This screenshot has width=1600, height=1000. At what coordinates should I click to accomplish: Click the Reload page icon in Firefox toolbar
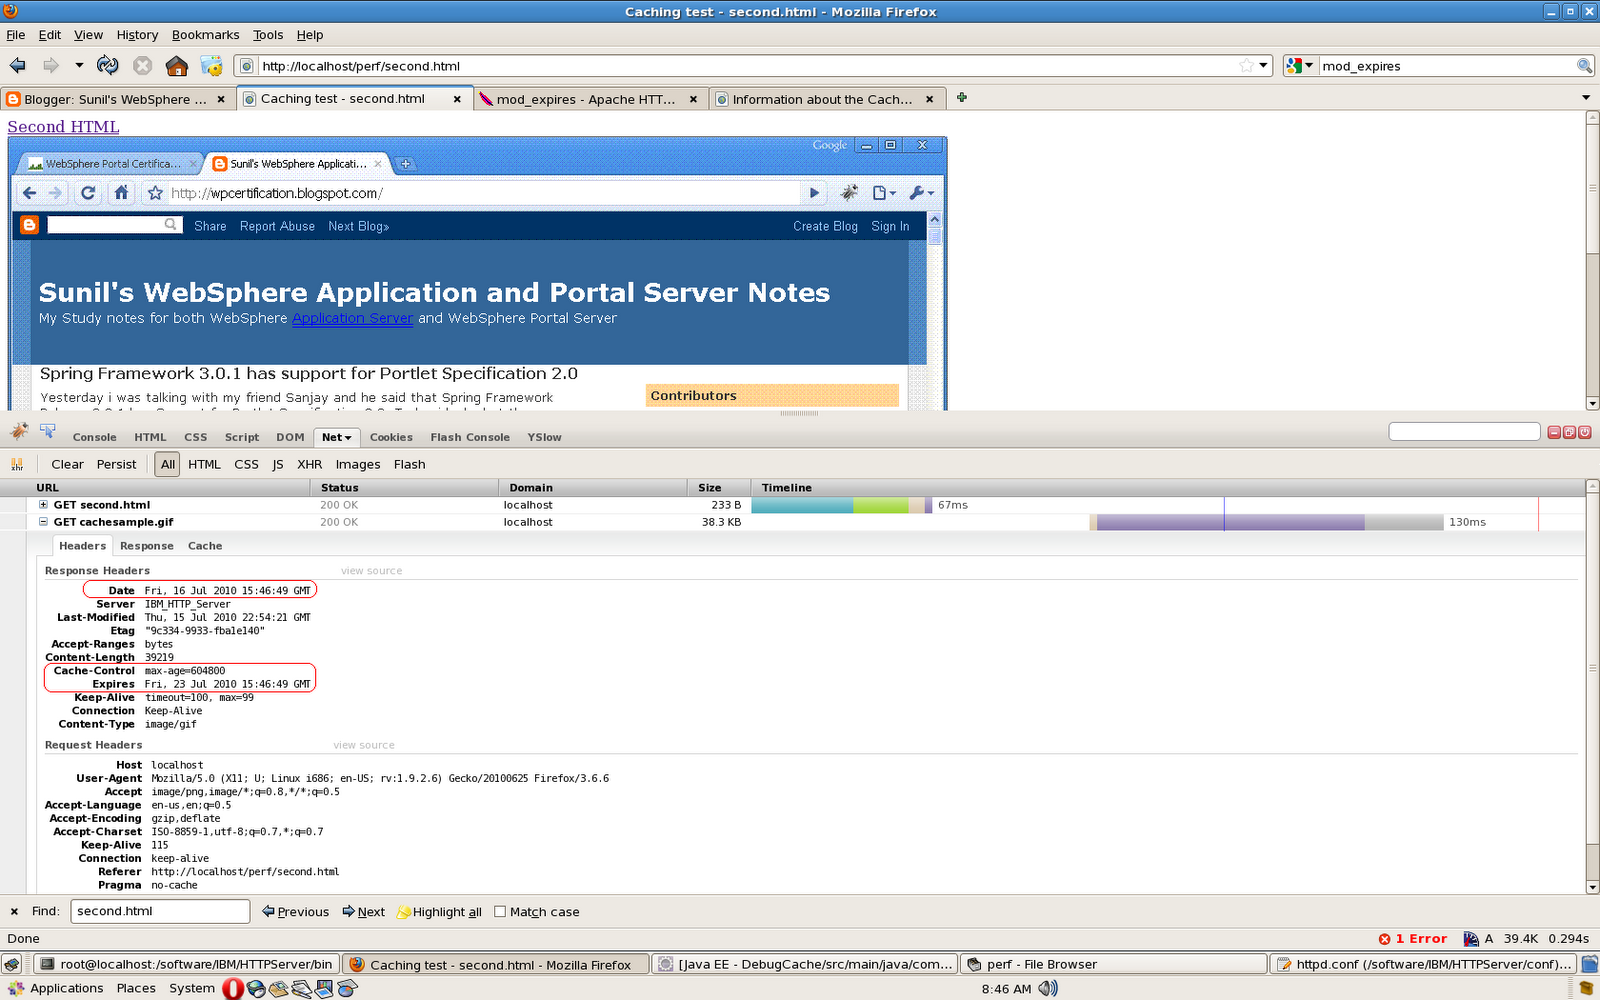point(107,65)
